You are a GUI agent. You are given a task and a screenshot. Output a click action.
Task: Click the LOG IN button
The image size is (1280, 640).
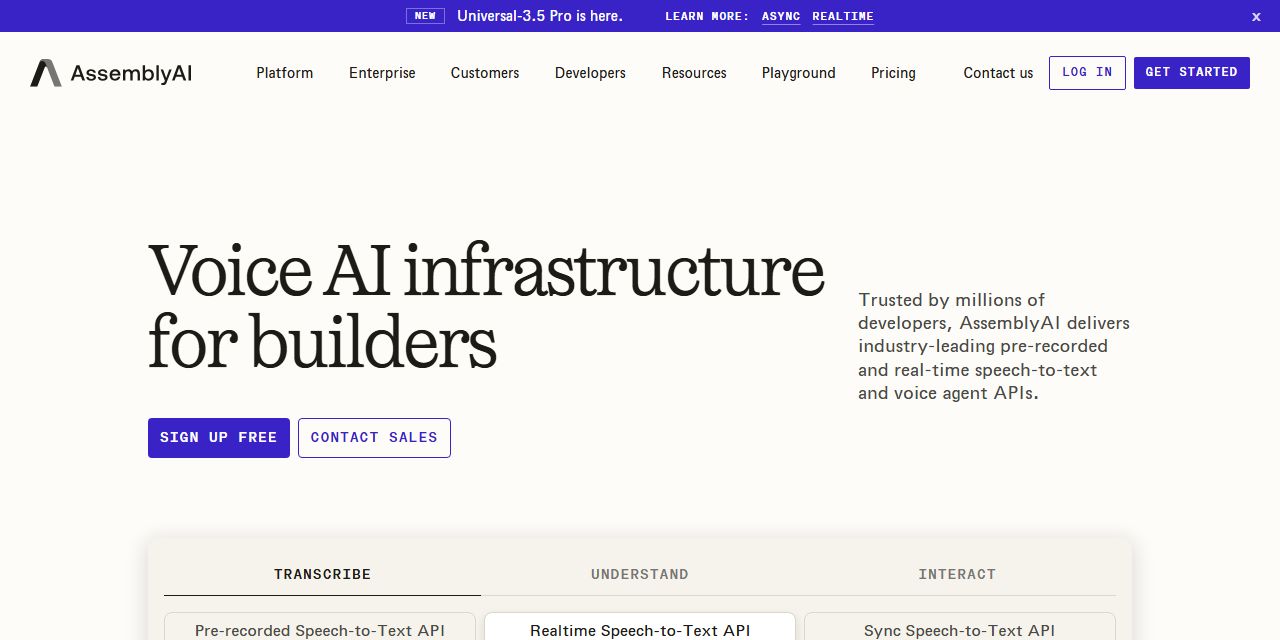[1087, 73]
